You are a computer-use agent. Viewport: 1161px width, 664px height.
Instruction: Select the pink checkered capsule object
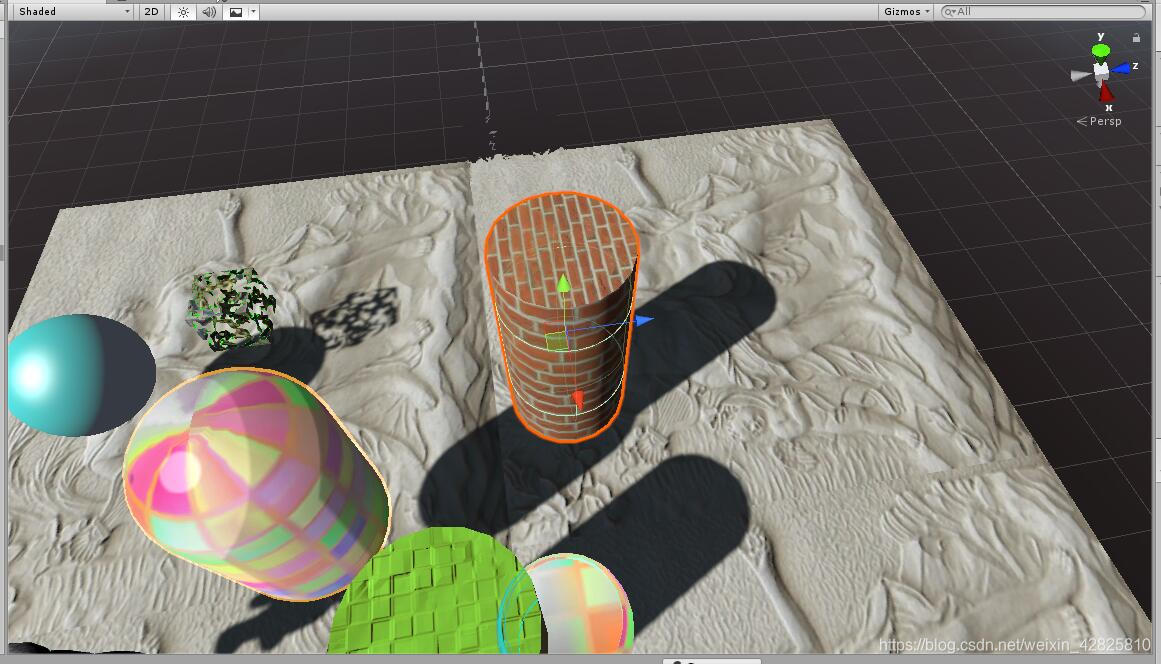tap(255, 485)
